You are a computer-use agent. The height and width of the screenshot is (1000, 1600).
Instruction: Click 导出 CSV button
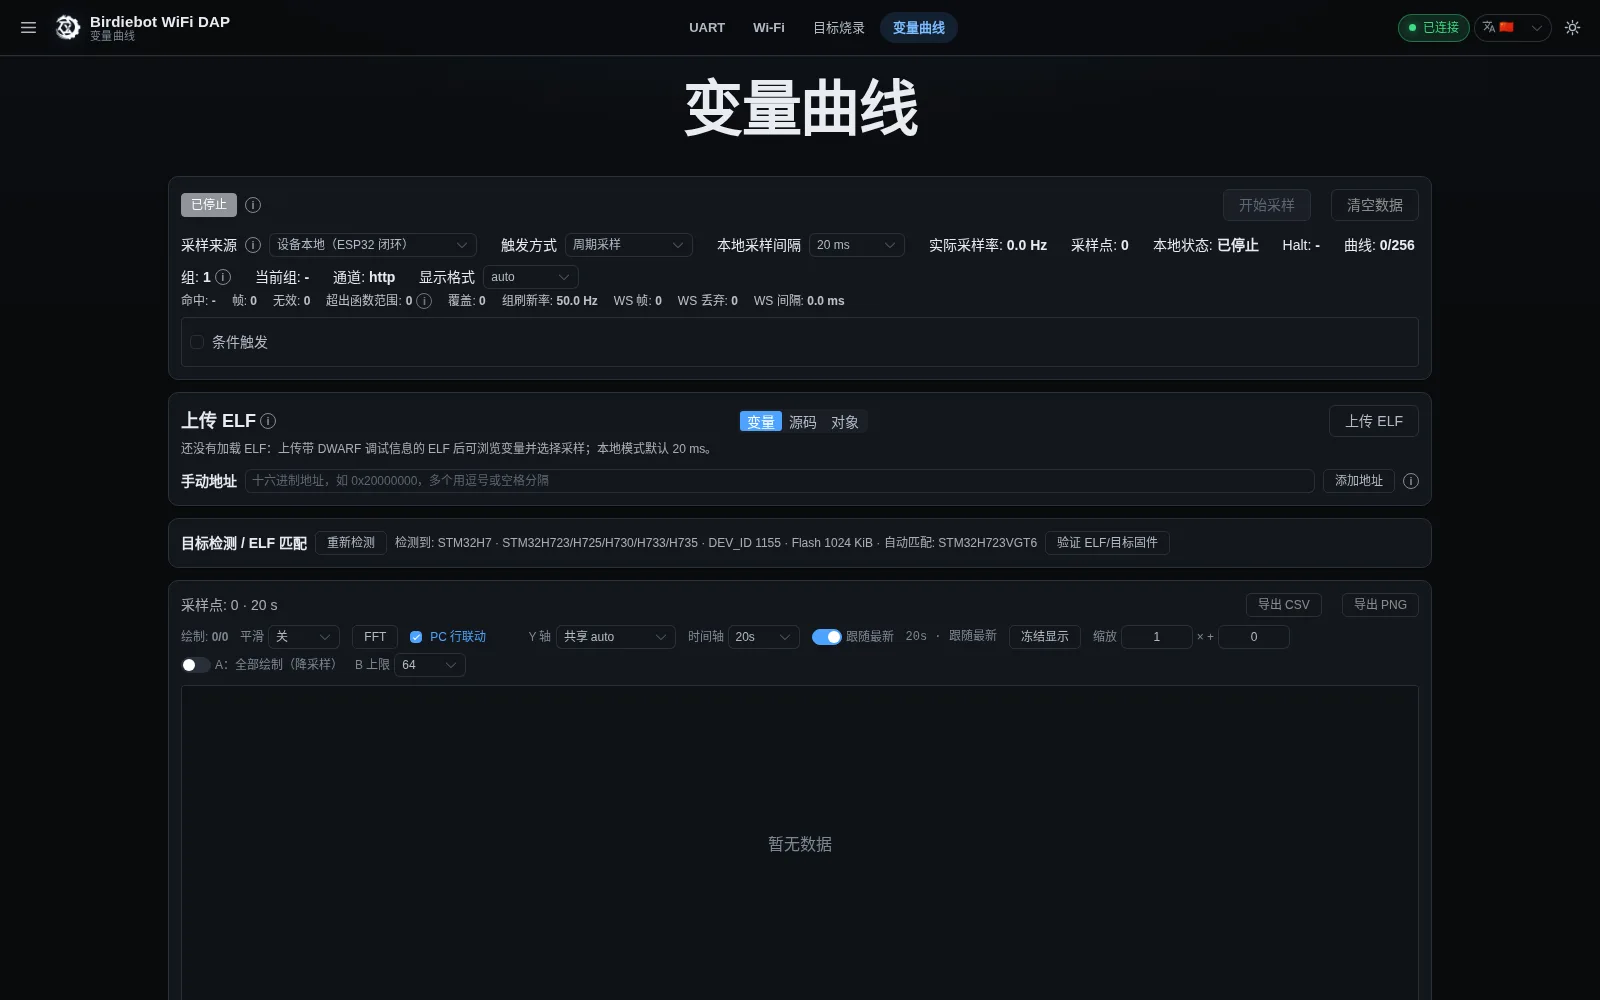1284,605
